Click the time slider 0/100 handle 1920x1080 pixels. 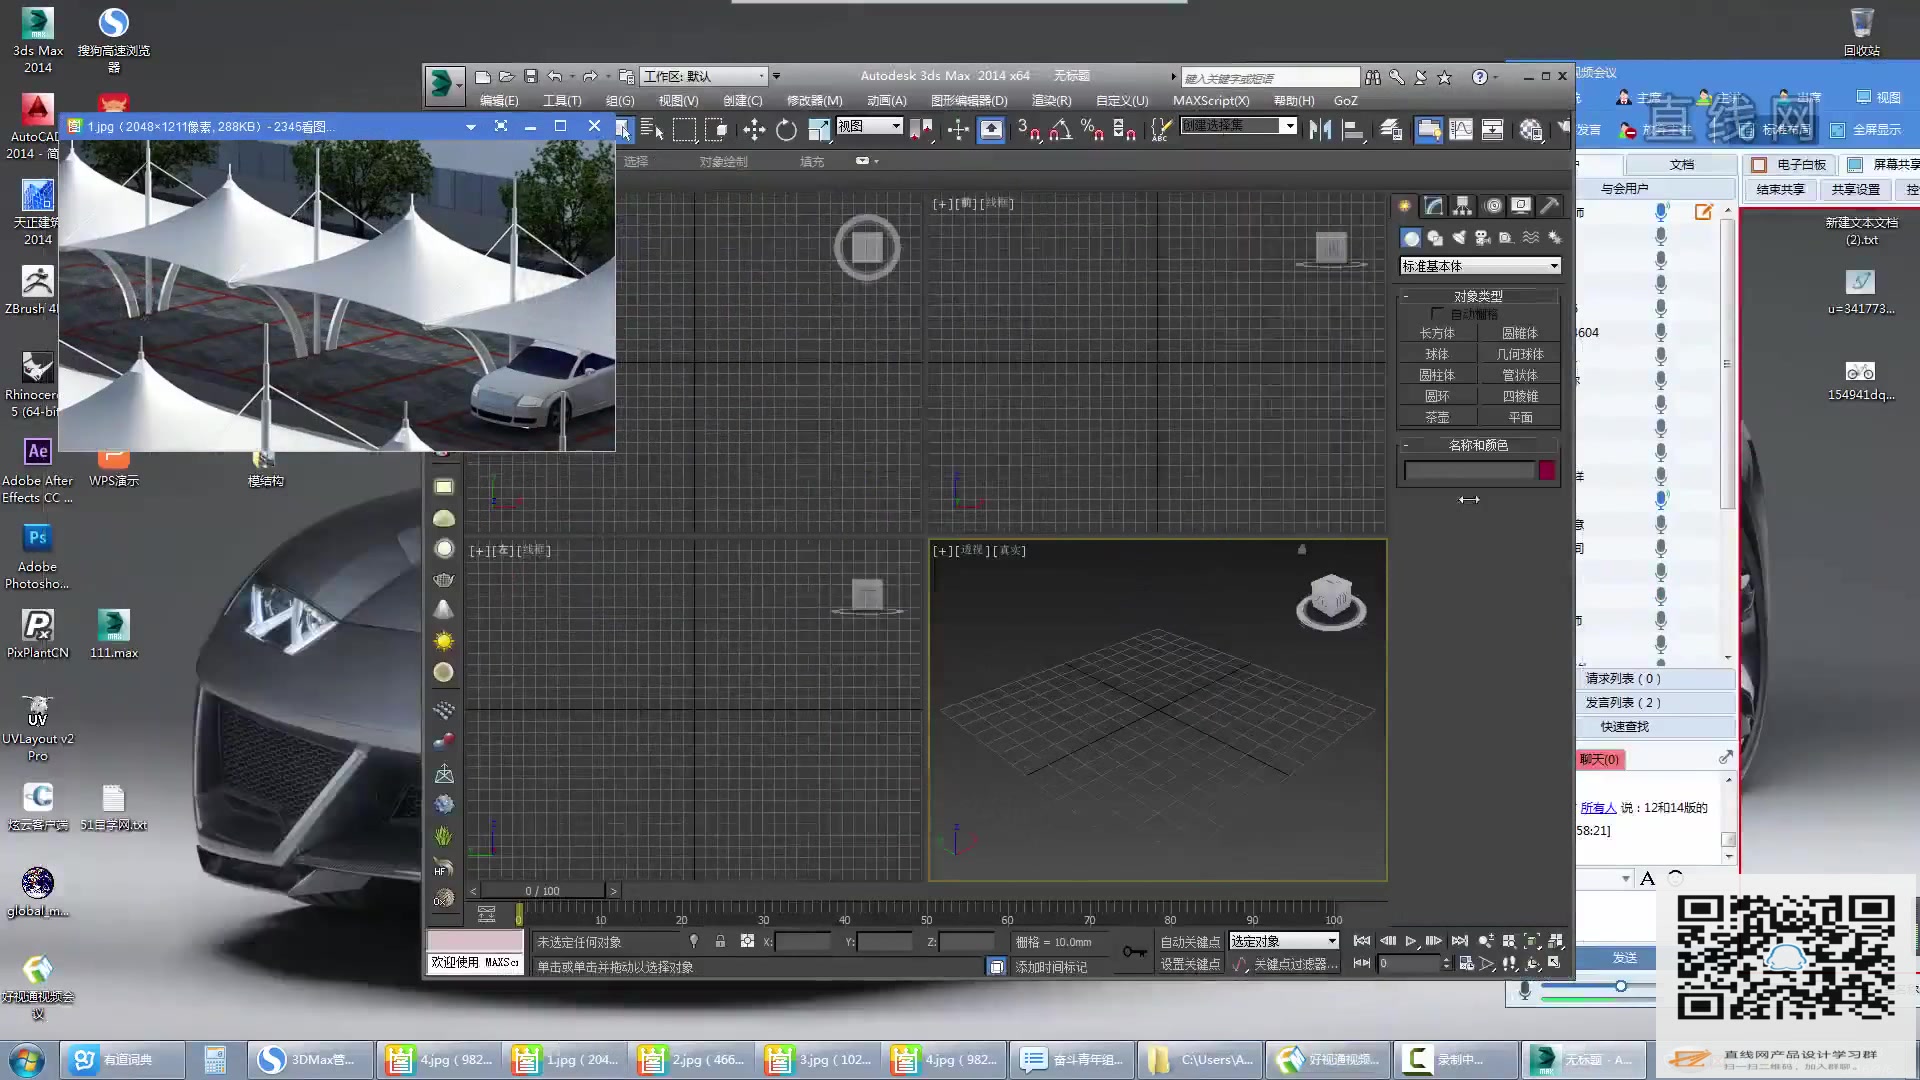tap(543, 890)
